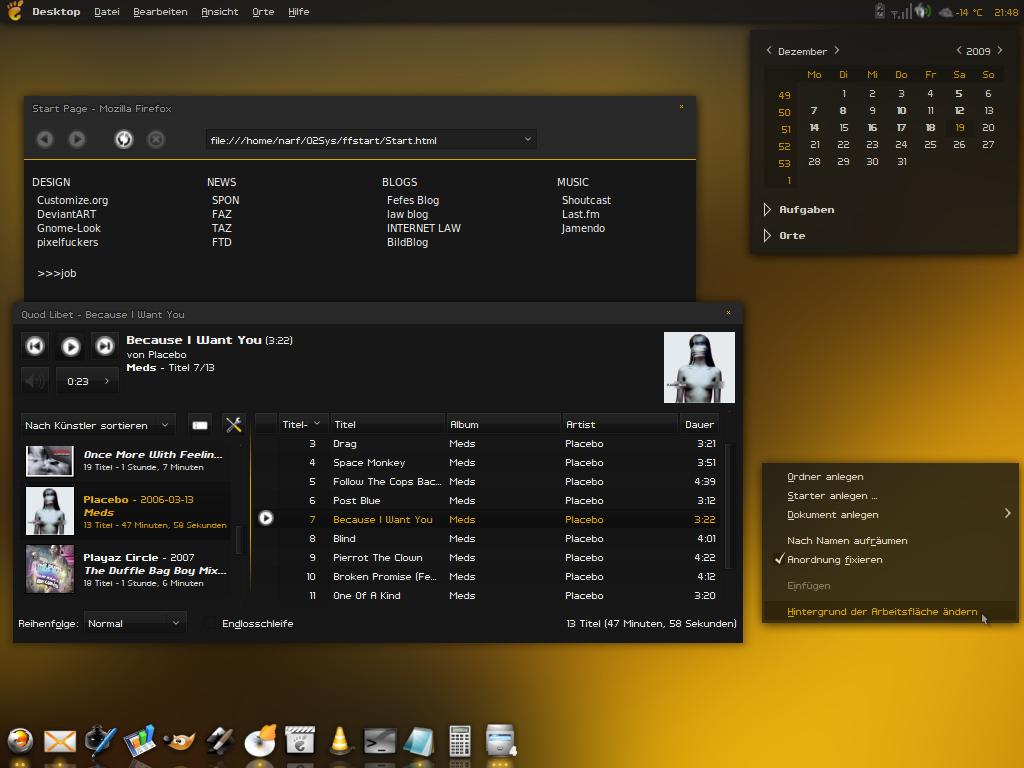Expand the Orte section in the calendar
The image size is (1024, 768).
(767, 236)
